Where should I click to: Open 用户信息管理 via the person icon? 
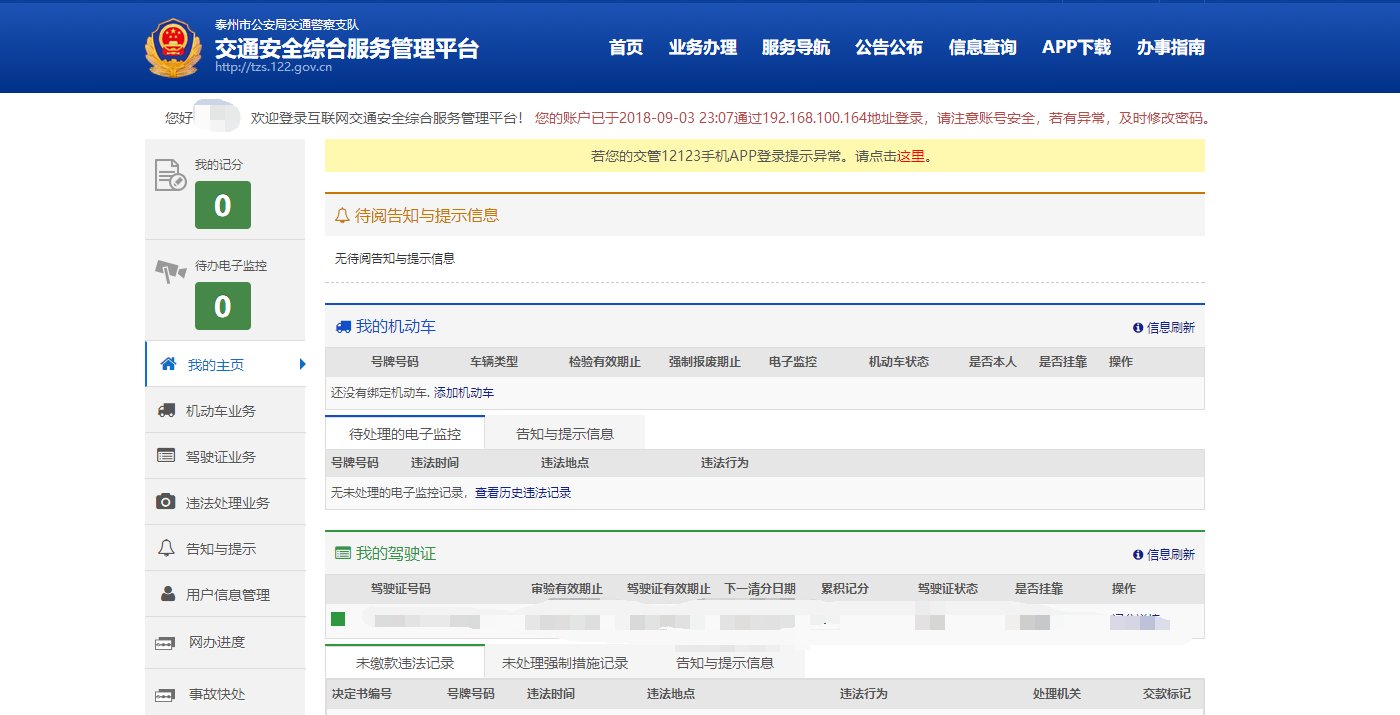(165, 594)
